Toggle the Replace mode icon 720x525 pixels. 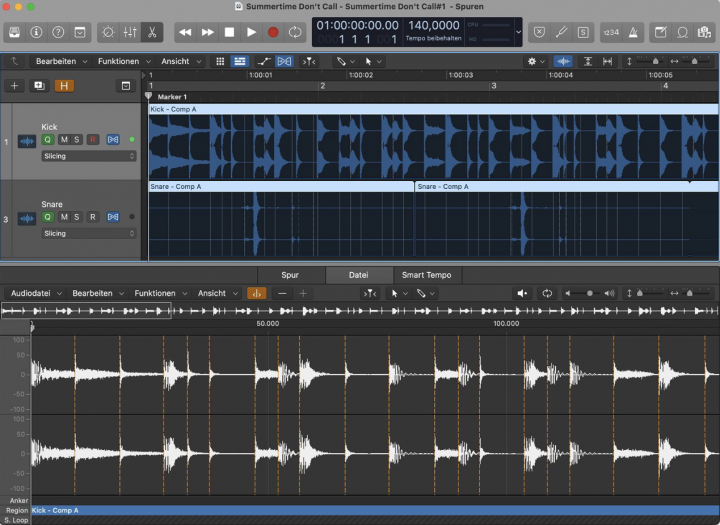[x=539, y=32]
